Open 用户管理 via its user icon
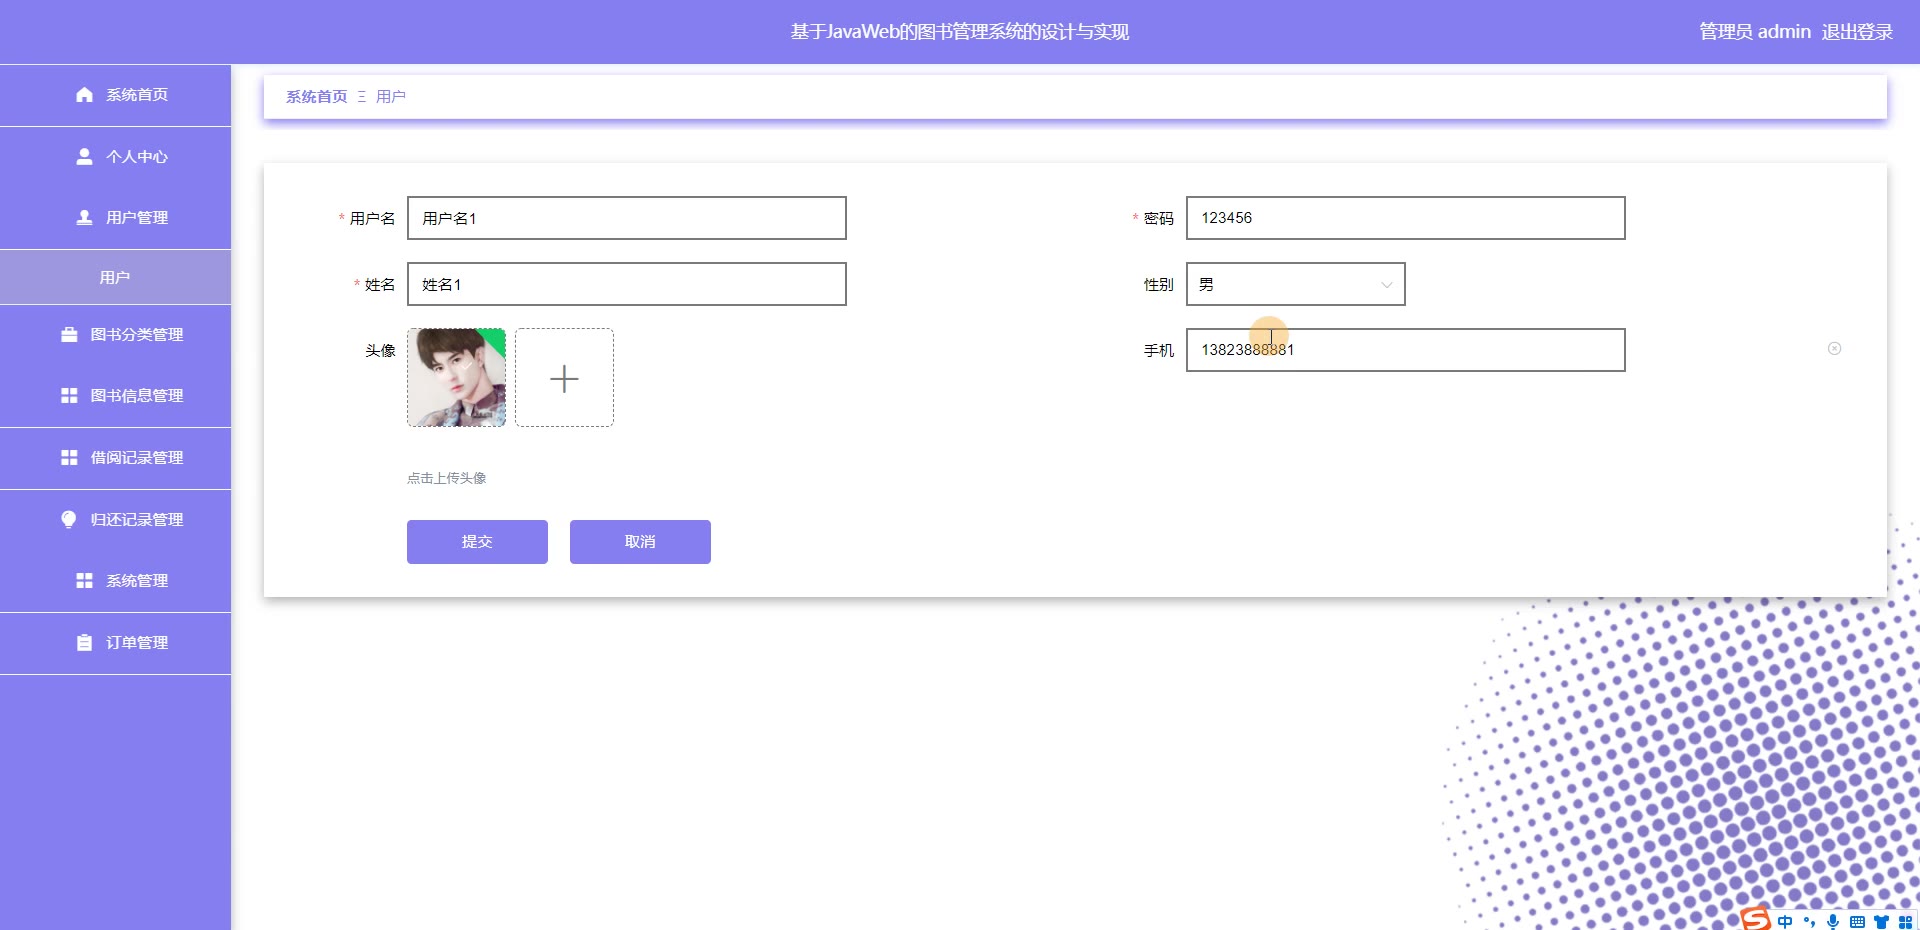This screenshot has width=1920, height=930. click(84, 218)
